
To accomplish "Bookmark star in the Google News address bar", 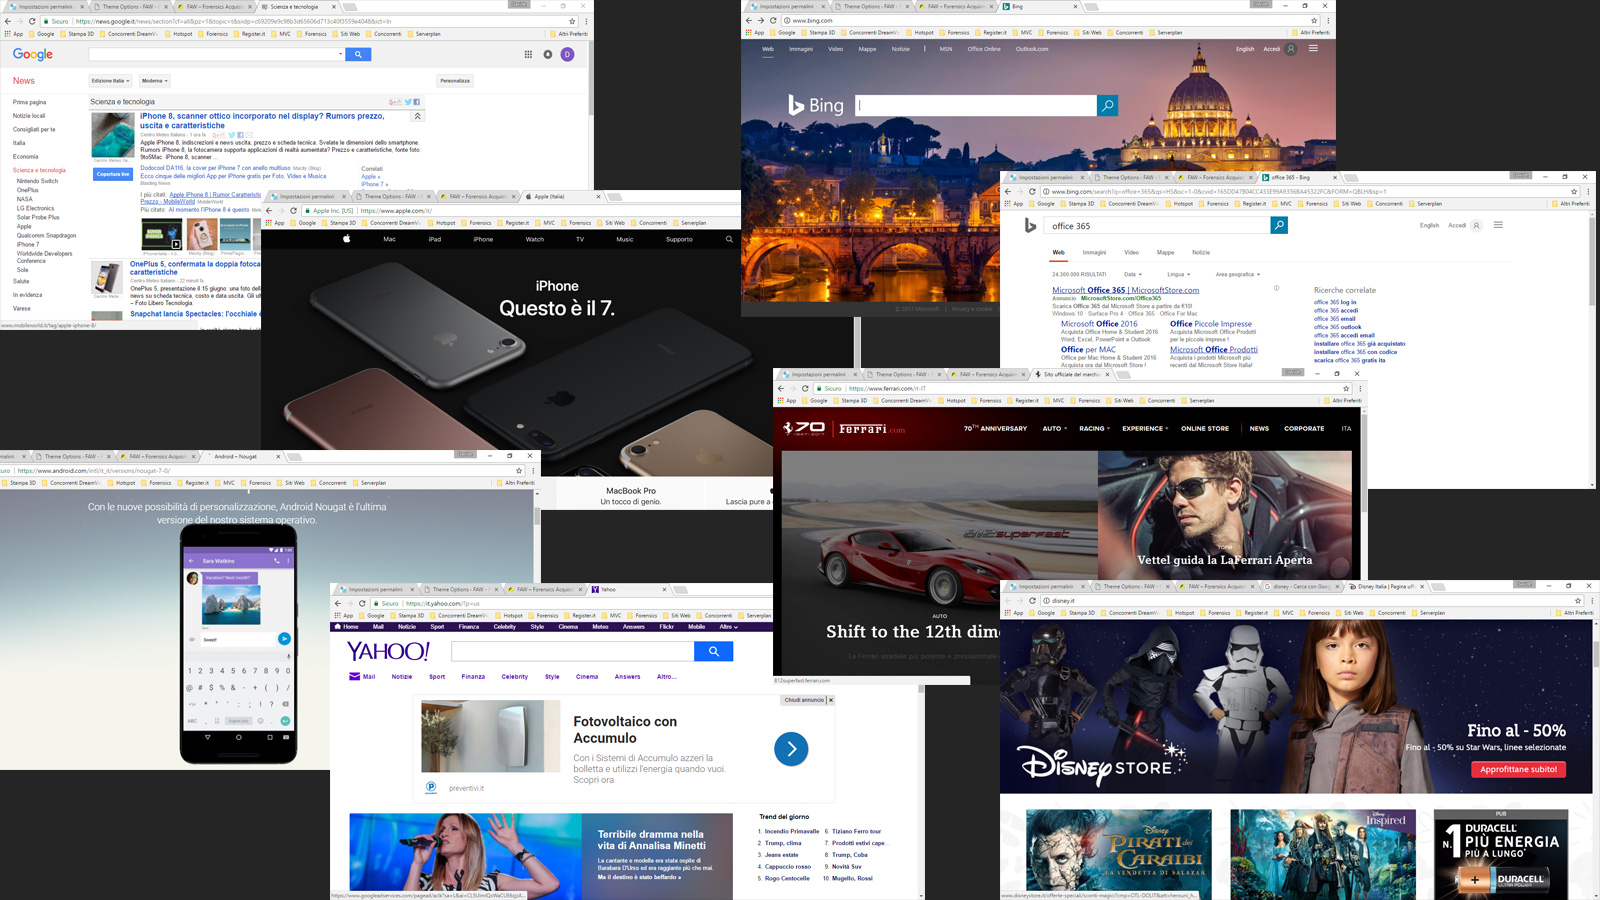I will point(572,21).
